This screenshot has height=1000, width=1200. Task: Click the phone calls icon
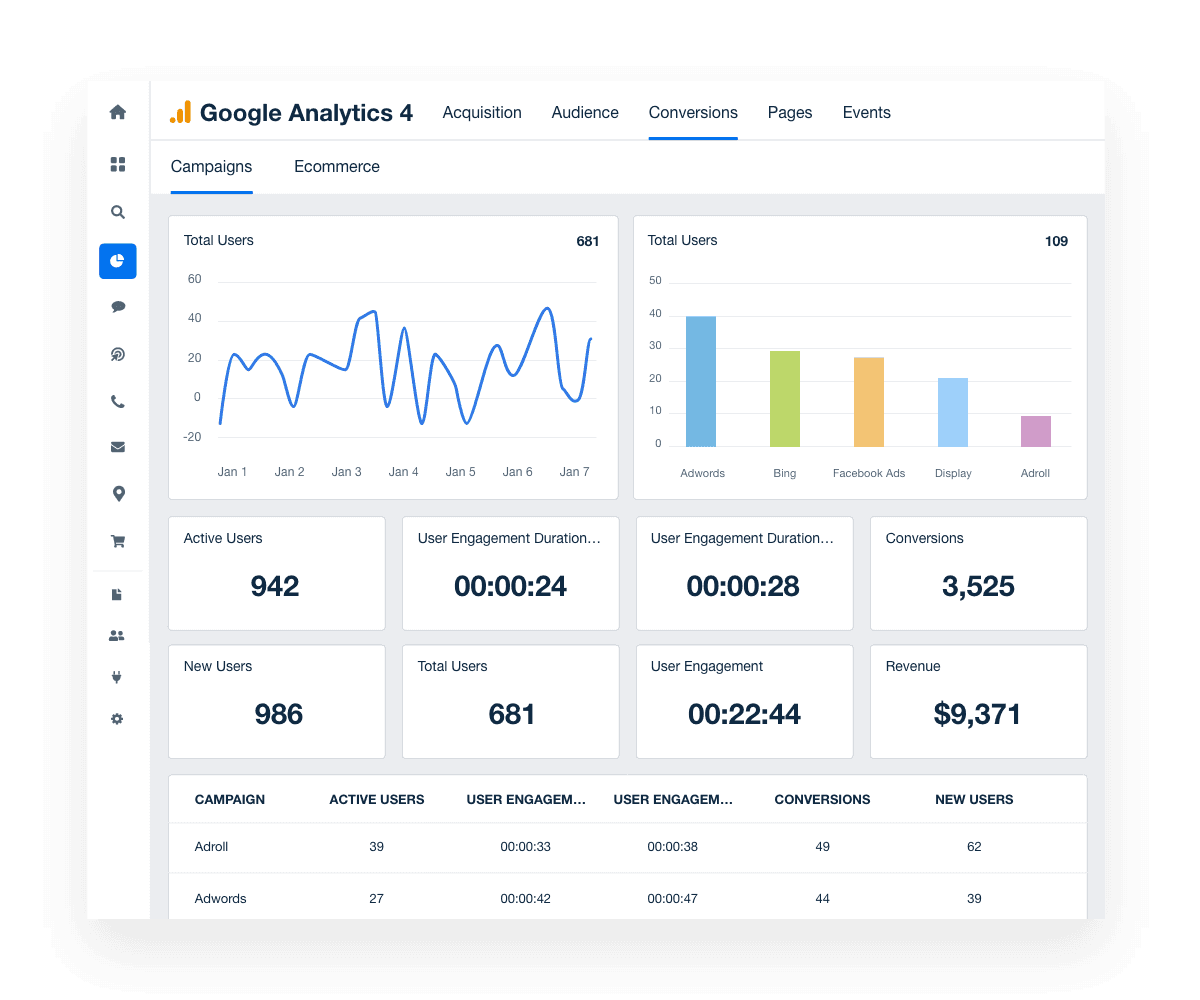tap(117, 400)
